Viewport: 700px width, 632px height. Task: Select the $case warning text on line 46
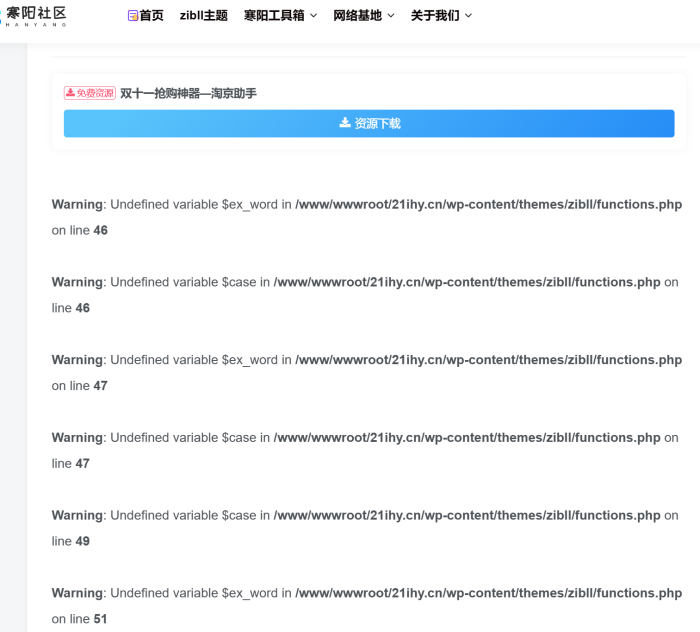click(365, 295)
